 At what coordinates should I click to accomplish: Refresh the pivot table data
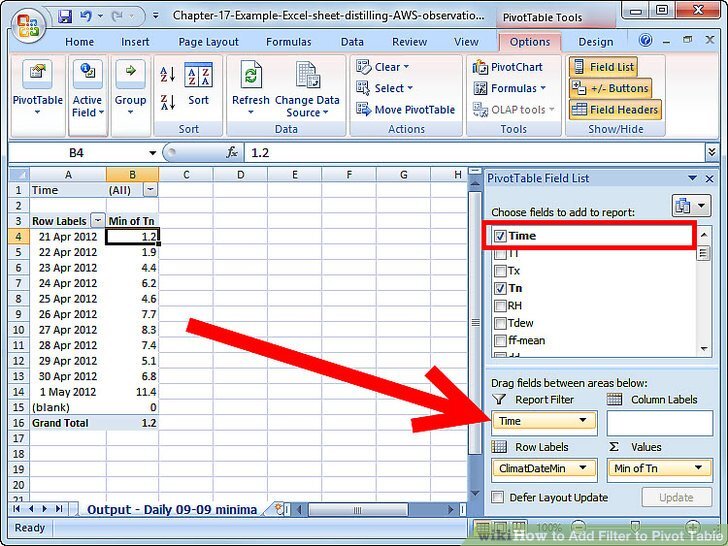point(251,89)
